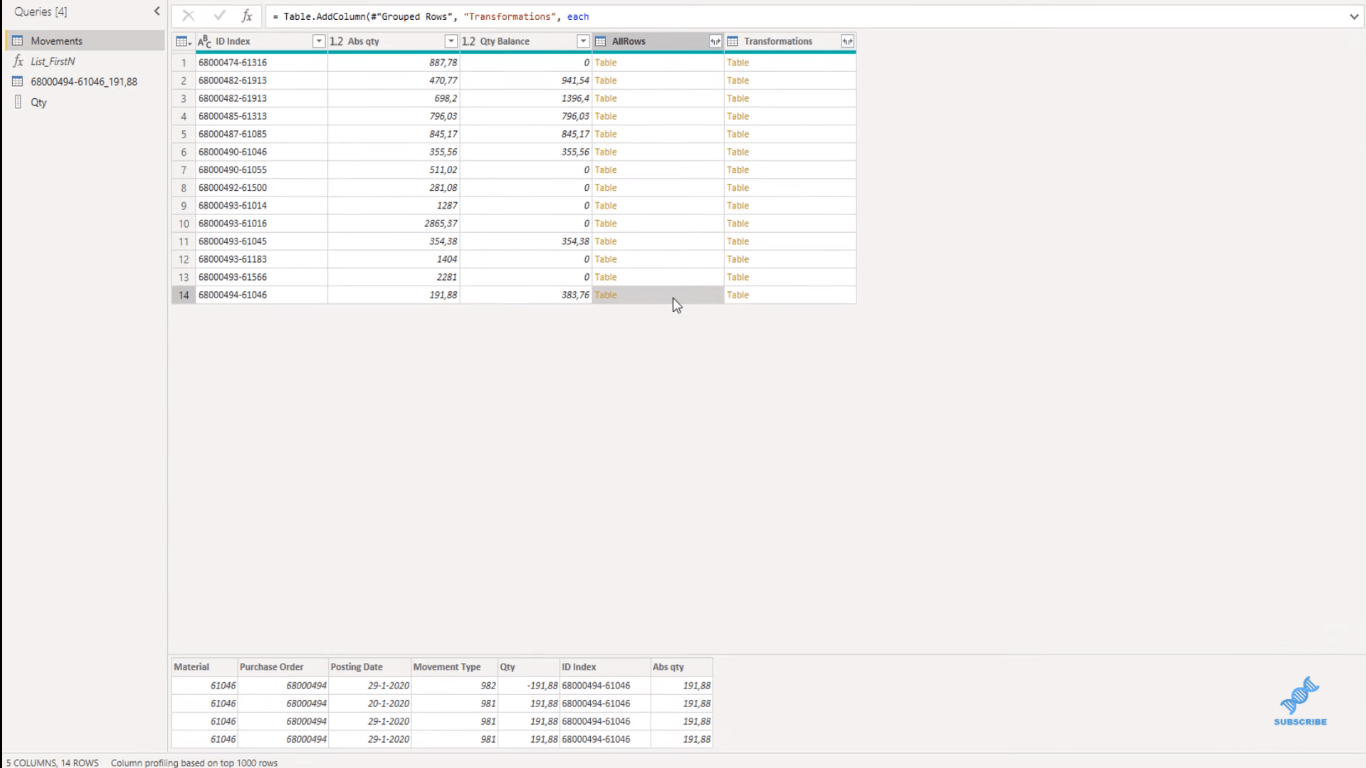Open Transformations Table link for 68000494-61046
The width and height of the screenshot is (1366, 768).
point(738,295)
